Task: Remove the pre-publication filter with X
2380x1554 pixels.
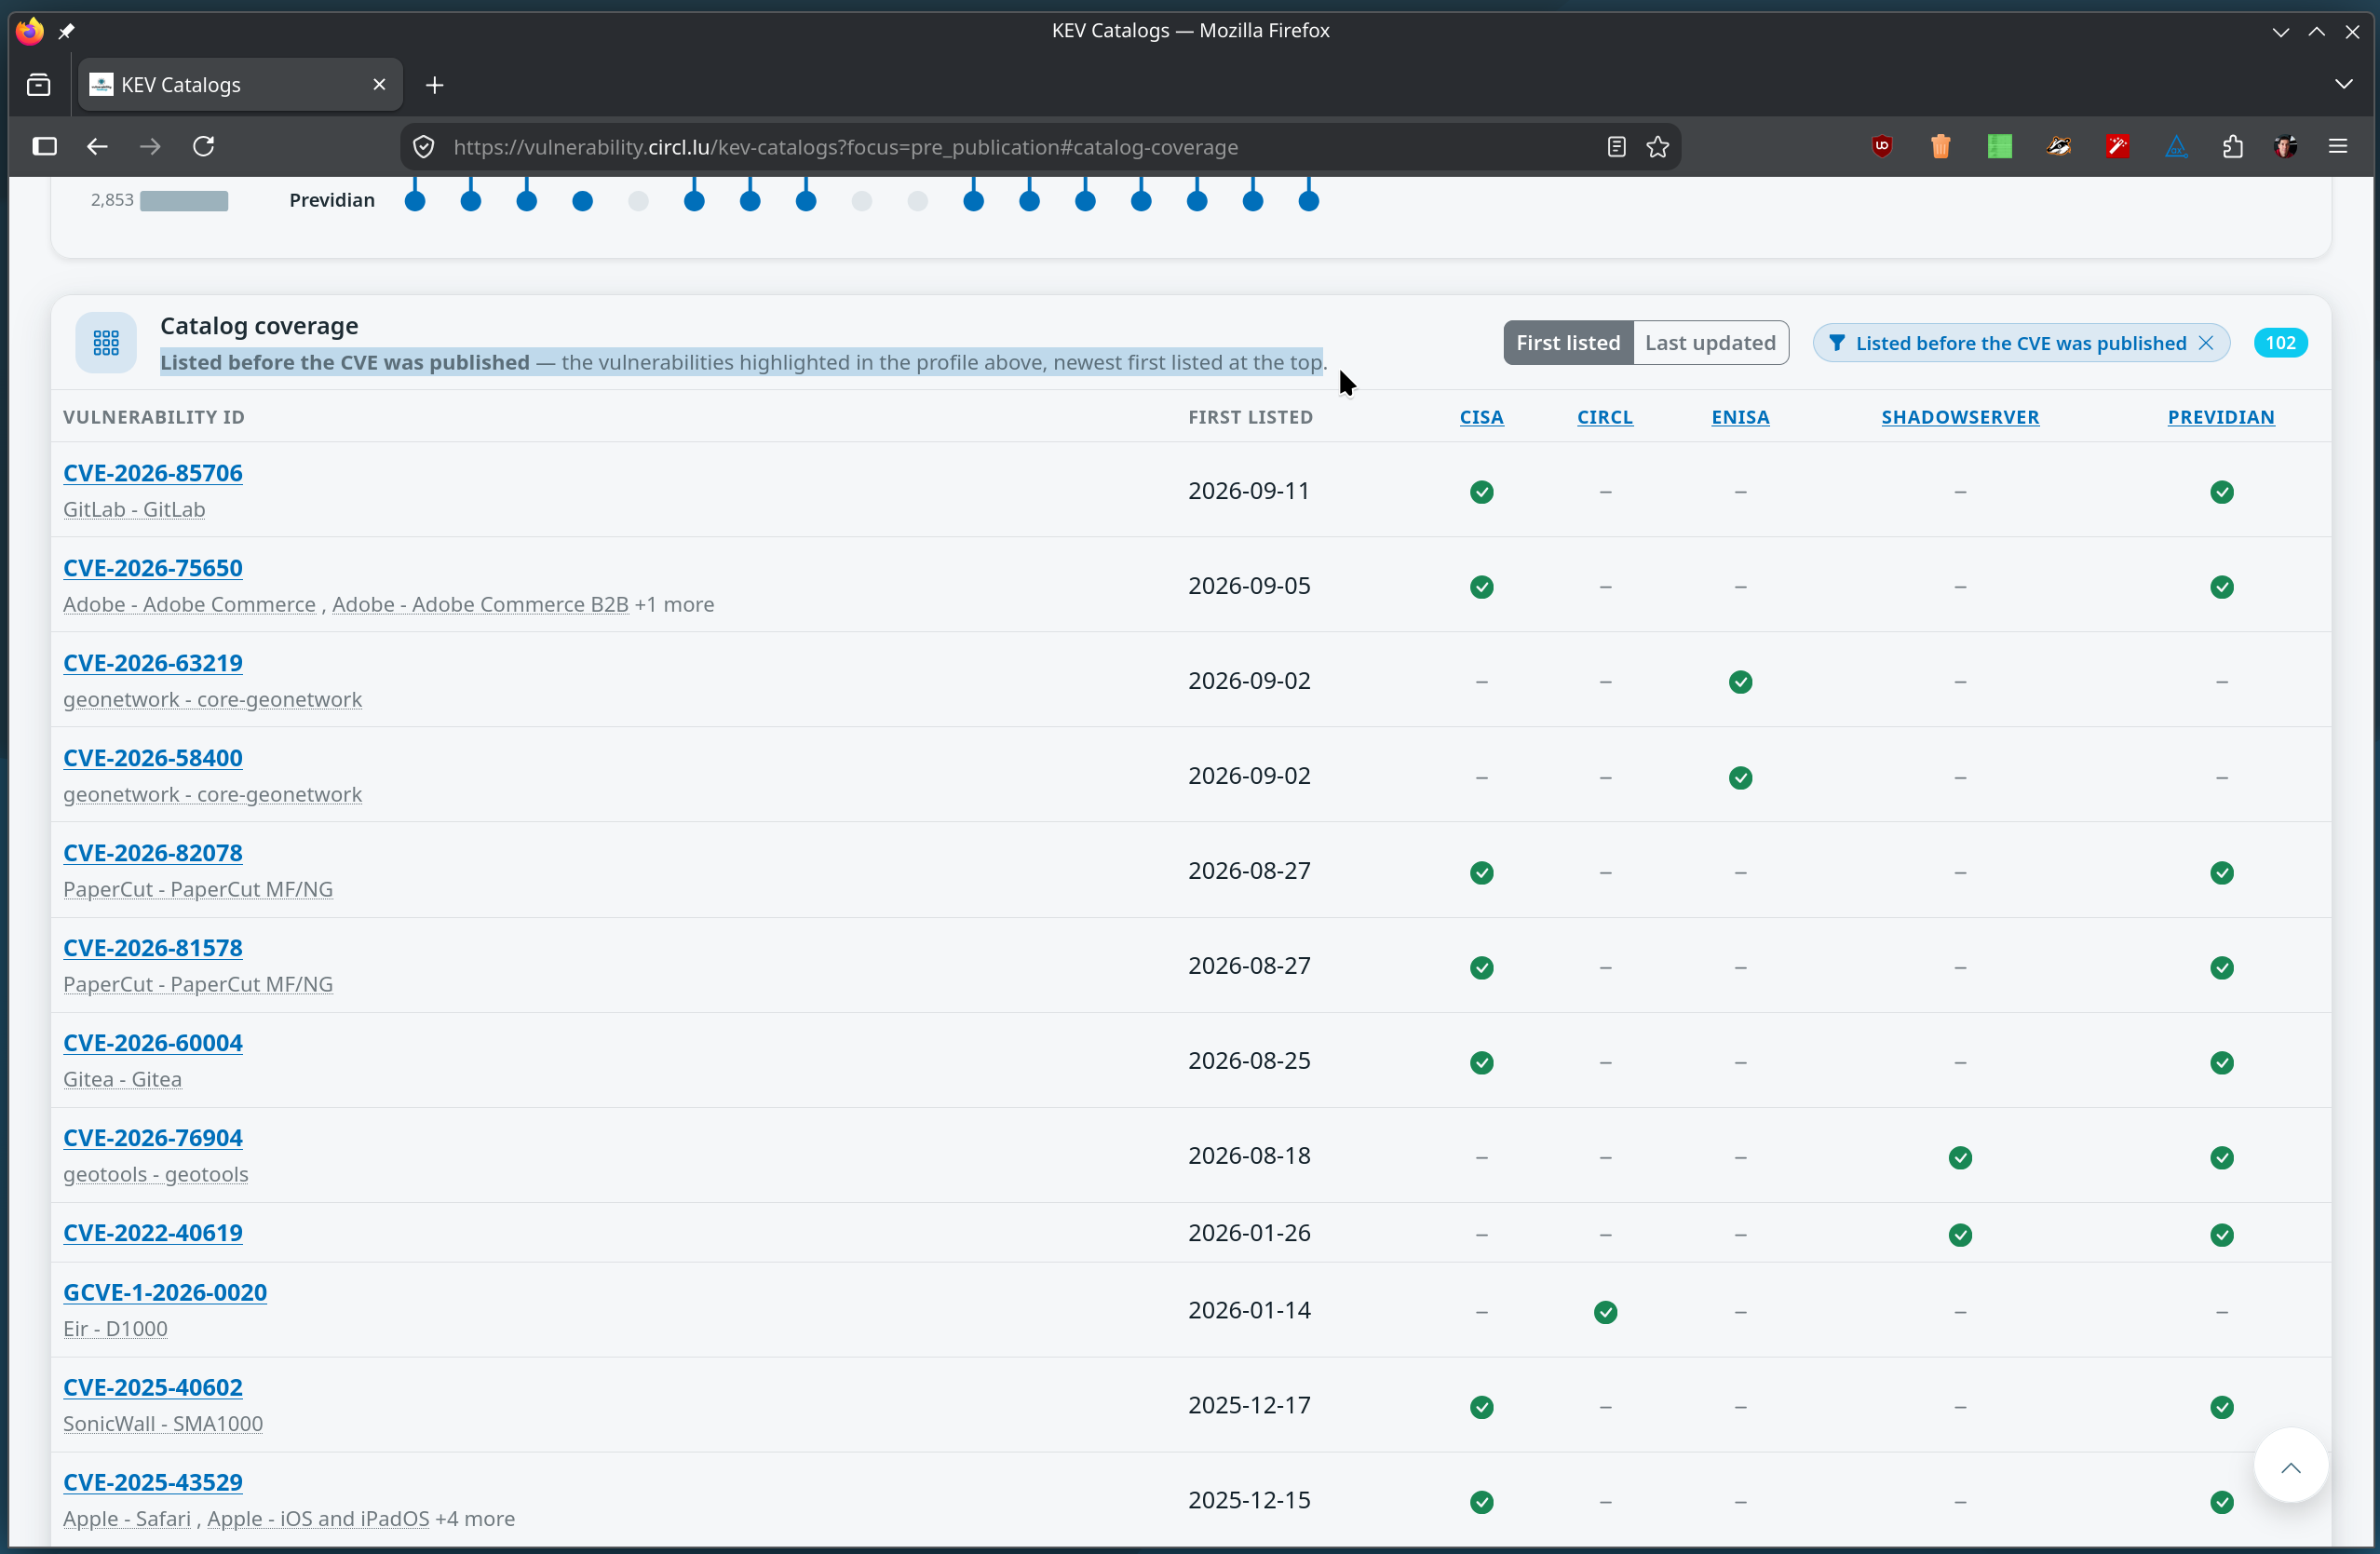Action: [2206, 343]
